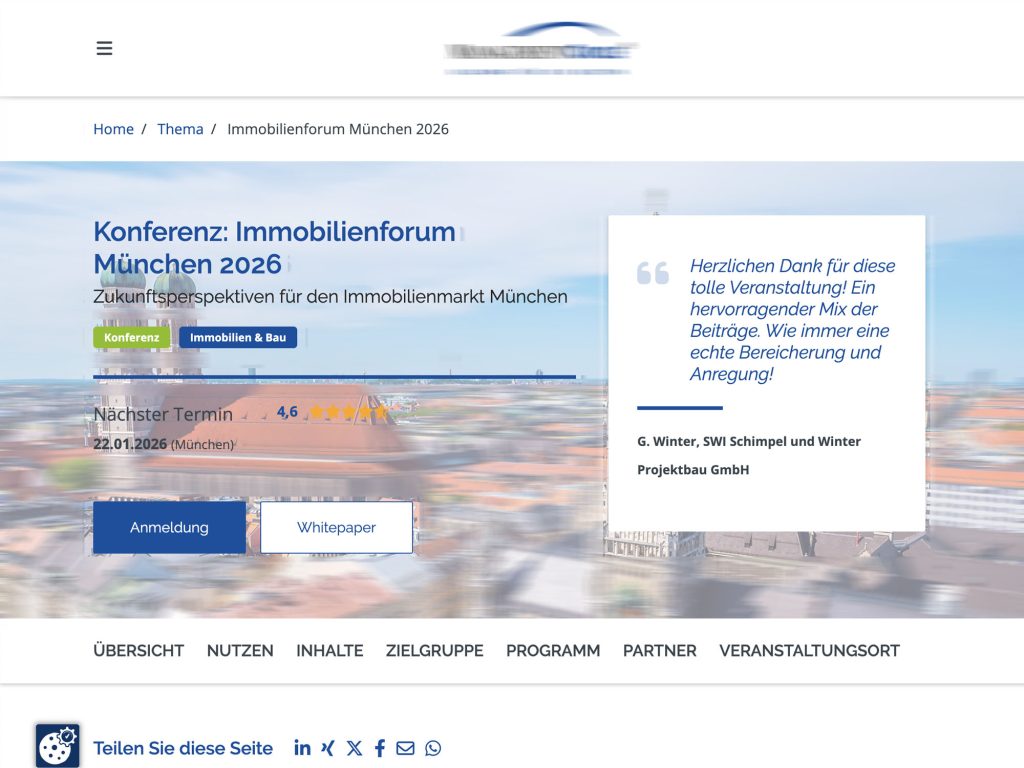1024x768 pixels.
Task: Open the Whitepaper download
Action: [337, 527]
